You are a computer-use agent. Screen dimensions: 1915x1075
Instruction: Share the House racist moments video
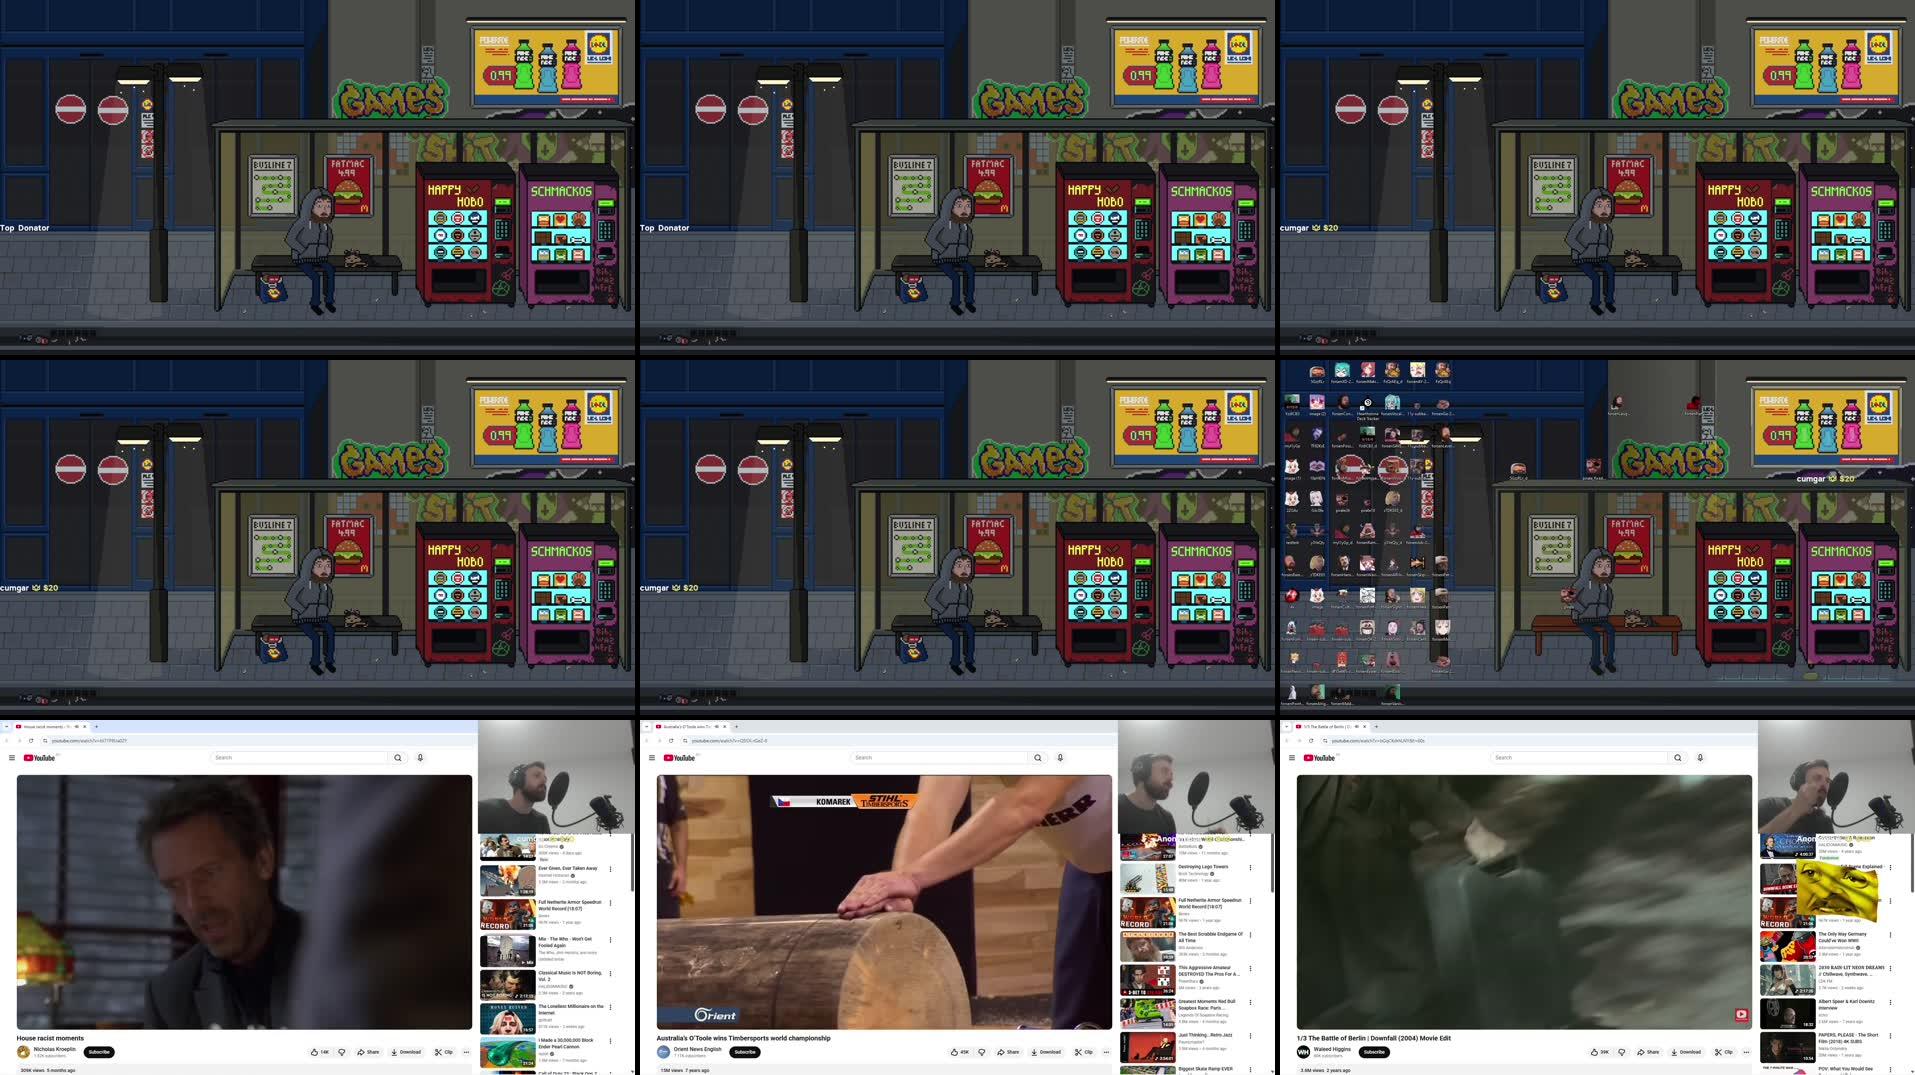[x=370, y=1052]
